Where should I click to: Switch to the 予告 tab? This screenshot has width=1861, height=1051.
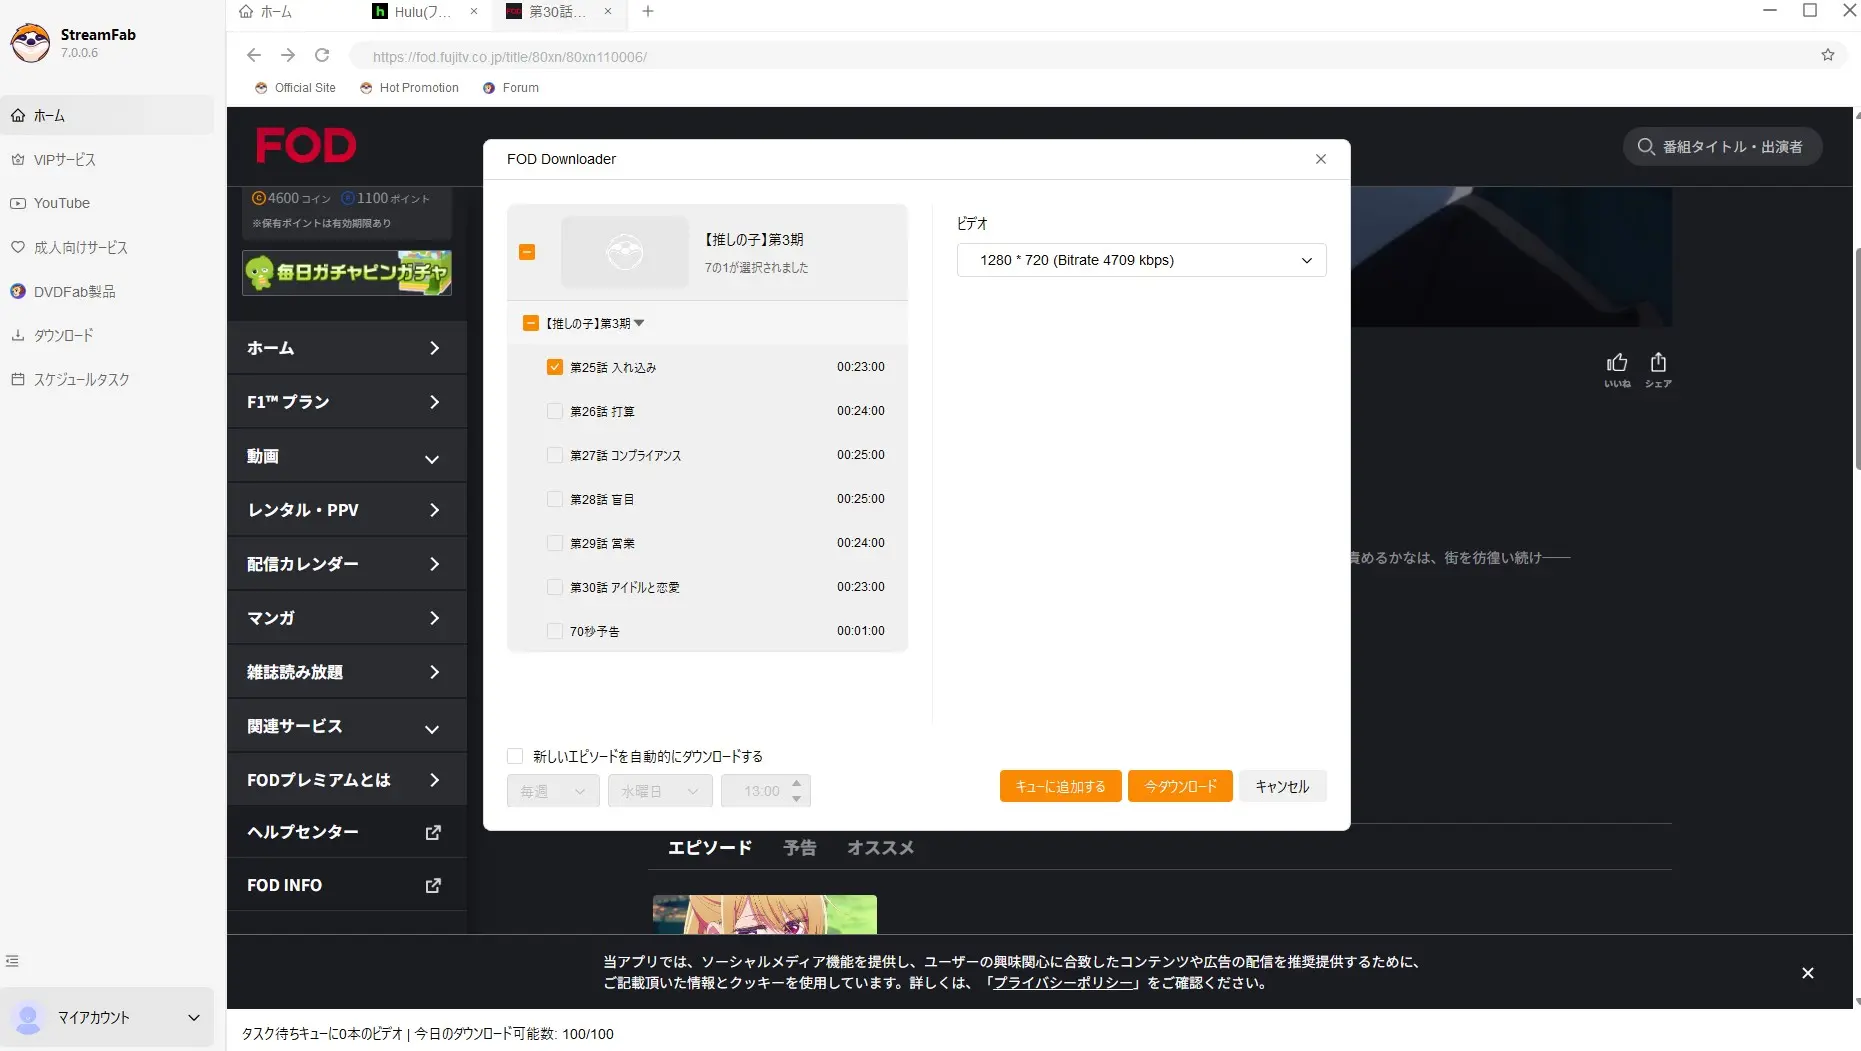[800, 848]
